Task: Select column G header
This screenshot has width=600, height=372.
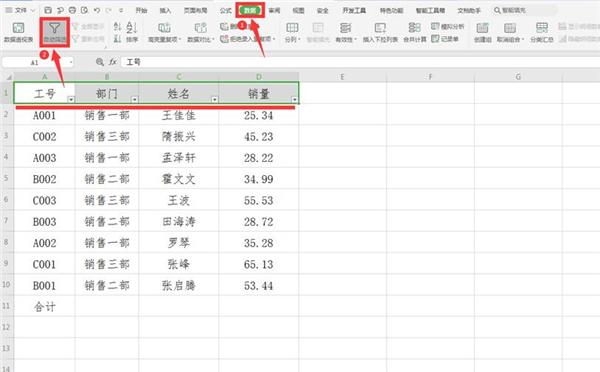Action: click(x=518, y=77)
